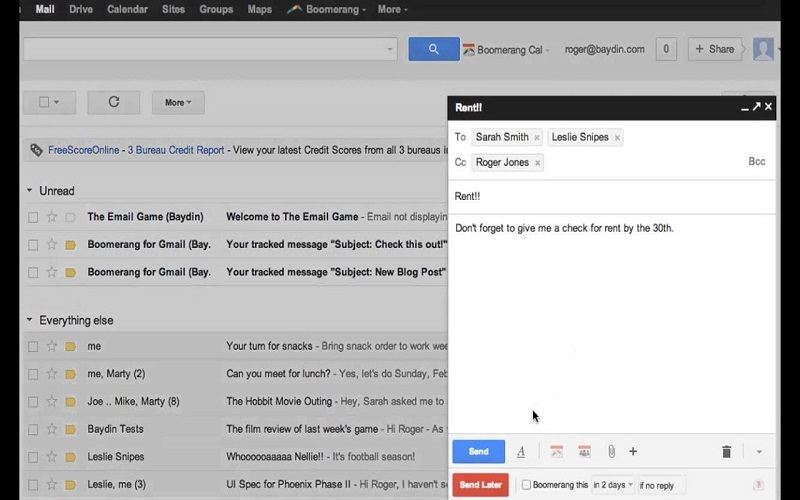The width and height of the screenshot is (800, 500).
Task: Star the "New Blog Post" tracked message
Action: pos(52,272)
